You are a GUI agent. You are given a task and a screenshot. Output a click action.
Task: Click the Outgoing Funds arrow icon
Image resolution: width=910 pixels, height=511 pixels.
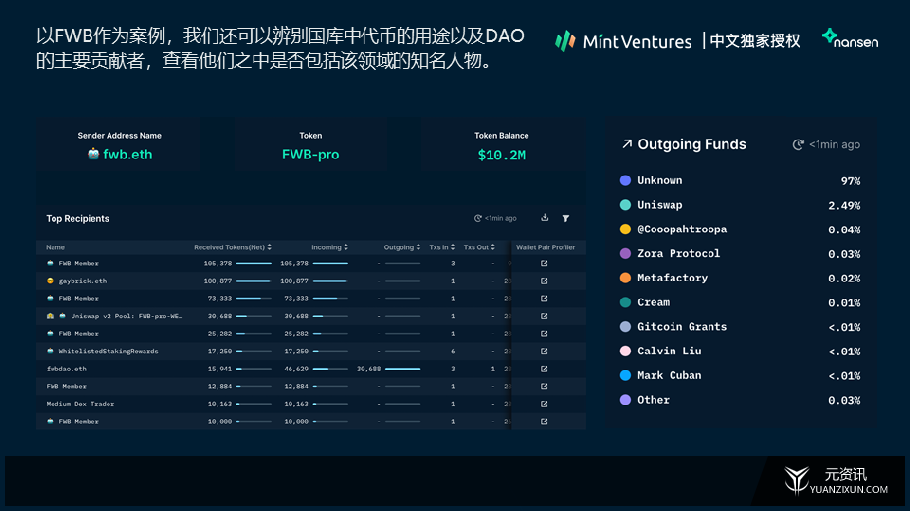pyautogui.click(x=627, y=144)
